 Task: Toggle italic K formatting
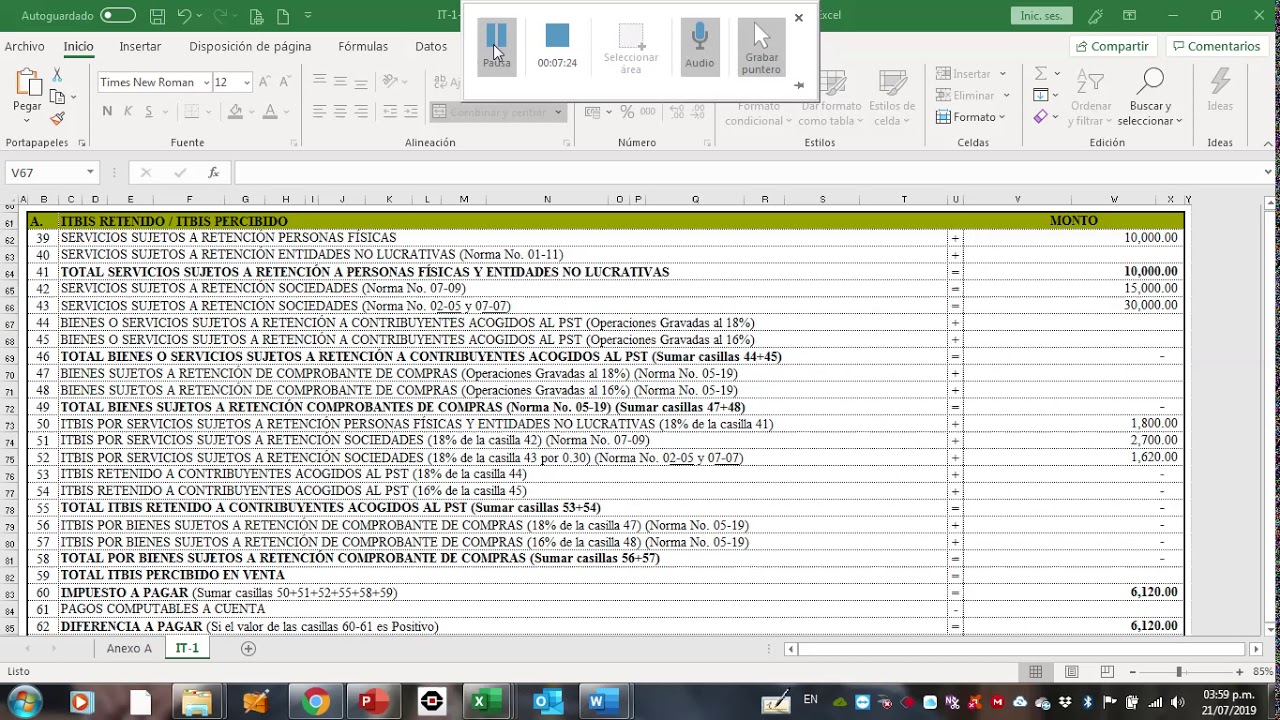click(128, 112)
